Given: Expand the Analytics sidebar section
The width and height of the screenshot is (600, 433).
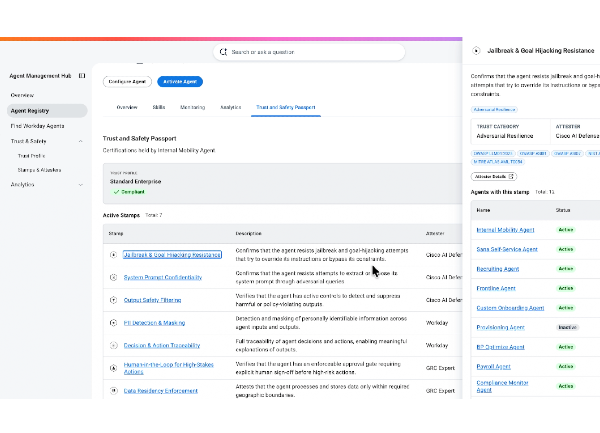Looking at the screenshot, I should pos(80,185).
